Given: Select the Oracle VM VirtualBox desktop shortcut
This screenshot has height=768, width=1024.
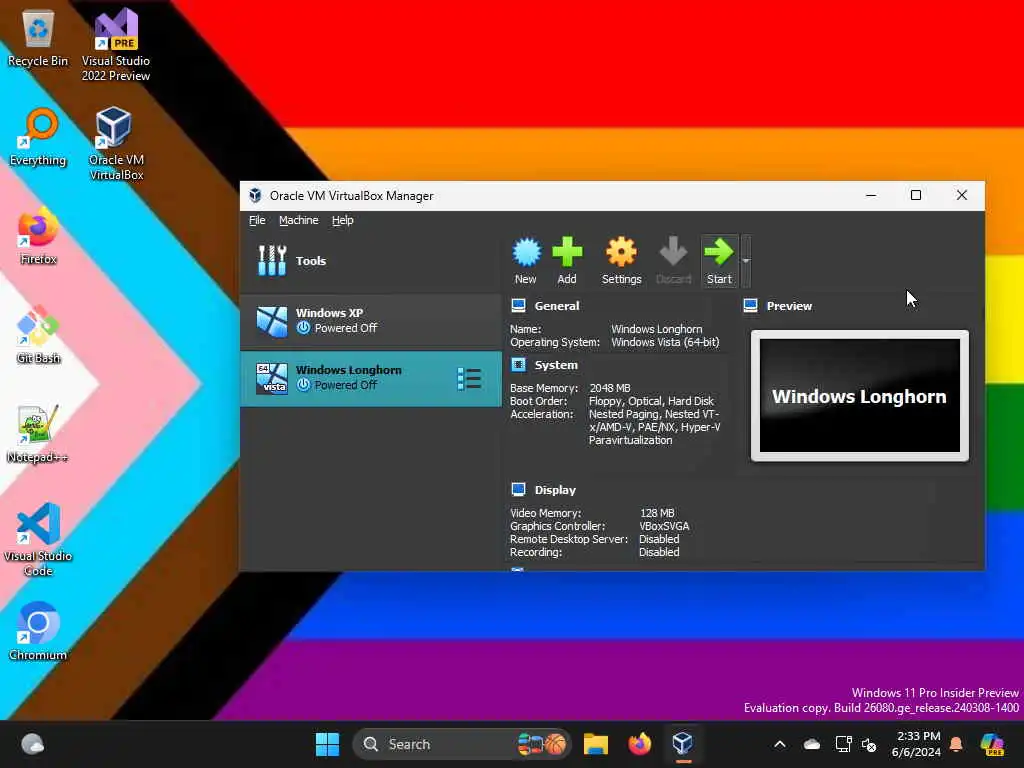Looking at the screenshot, I should [116, 144].
